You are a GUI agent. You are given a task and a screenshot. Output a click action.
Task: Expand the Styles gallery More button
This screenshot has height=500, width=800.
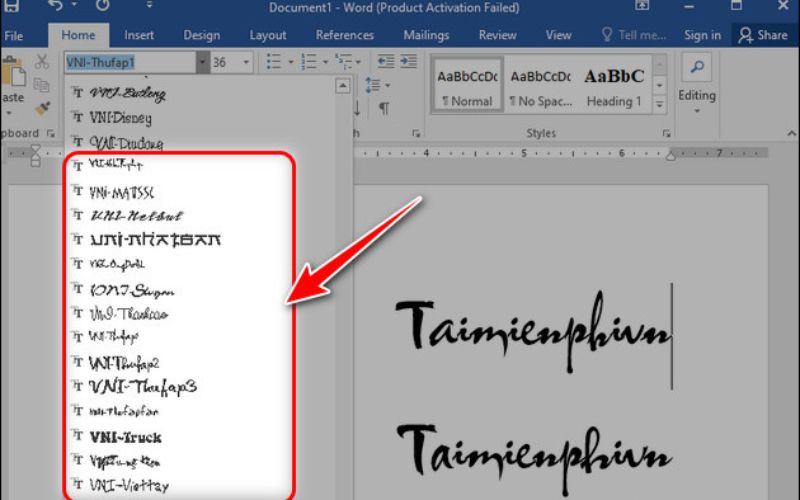tap(659, 104)
